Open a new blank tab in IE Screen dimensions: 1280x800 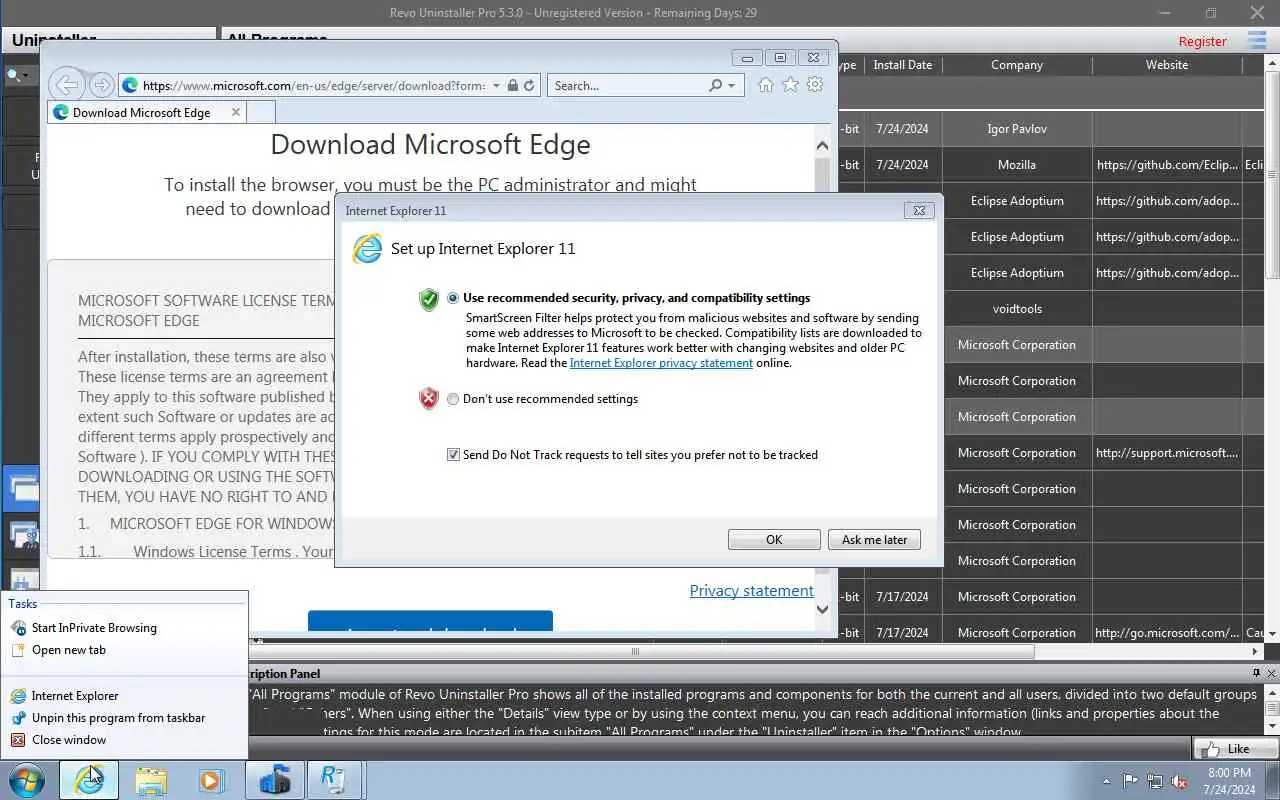point(260,113)
